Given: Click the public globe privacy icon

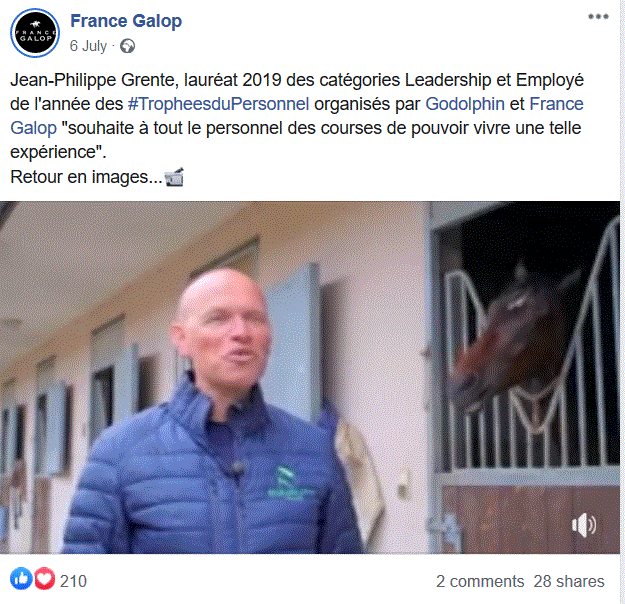Looking at the screenshot, I should click(x=128, y=46).
